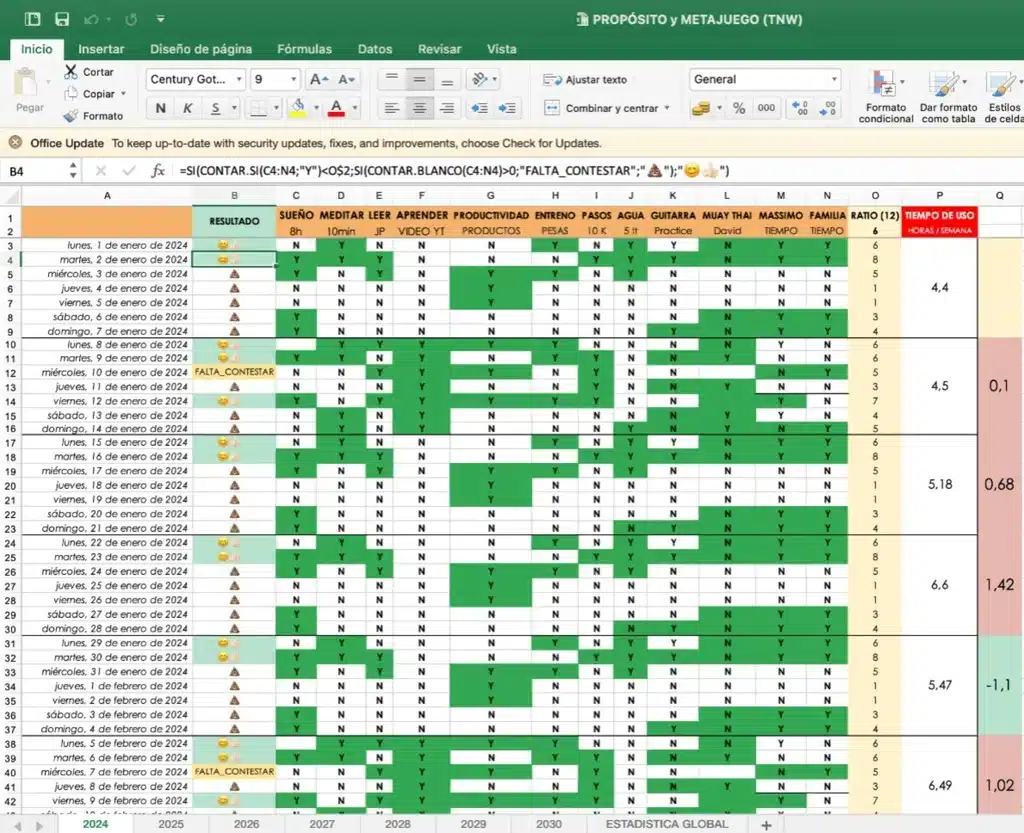Click the Save disk icon
The width and height of the screenshot is (1024, 833).
(62, 19)
